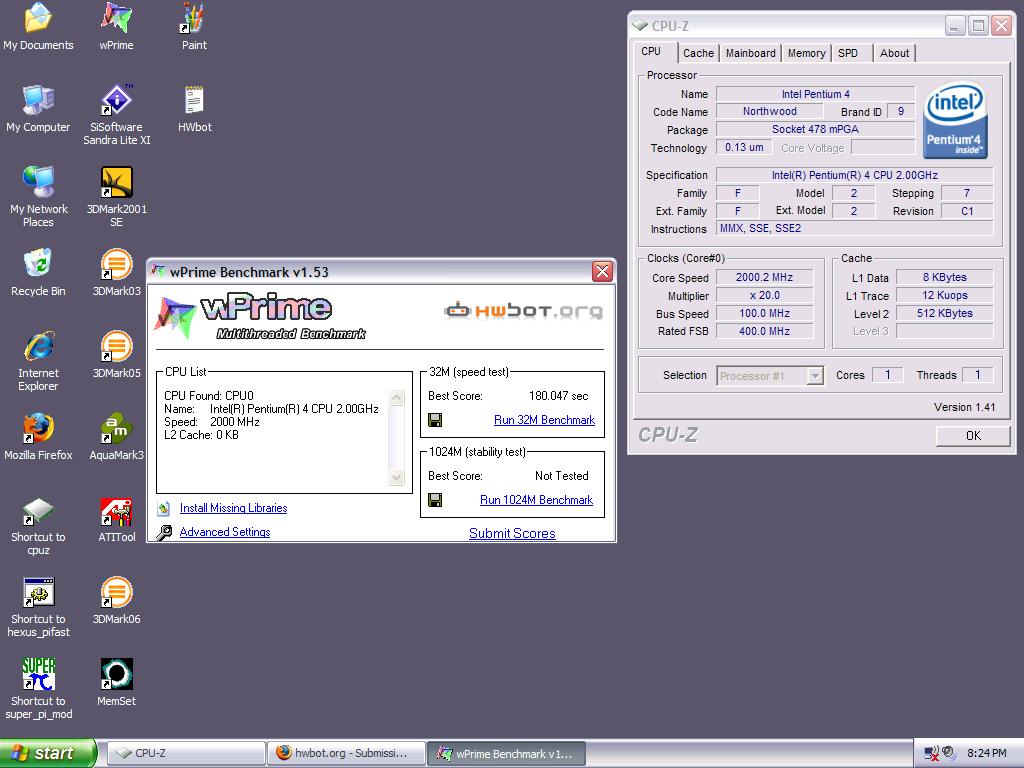
Task: Click the save icon for 32M score
Action: (x=435, y=420)
